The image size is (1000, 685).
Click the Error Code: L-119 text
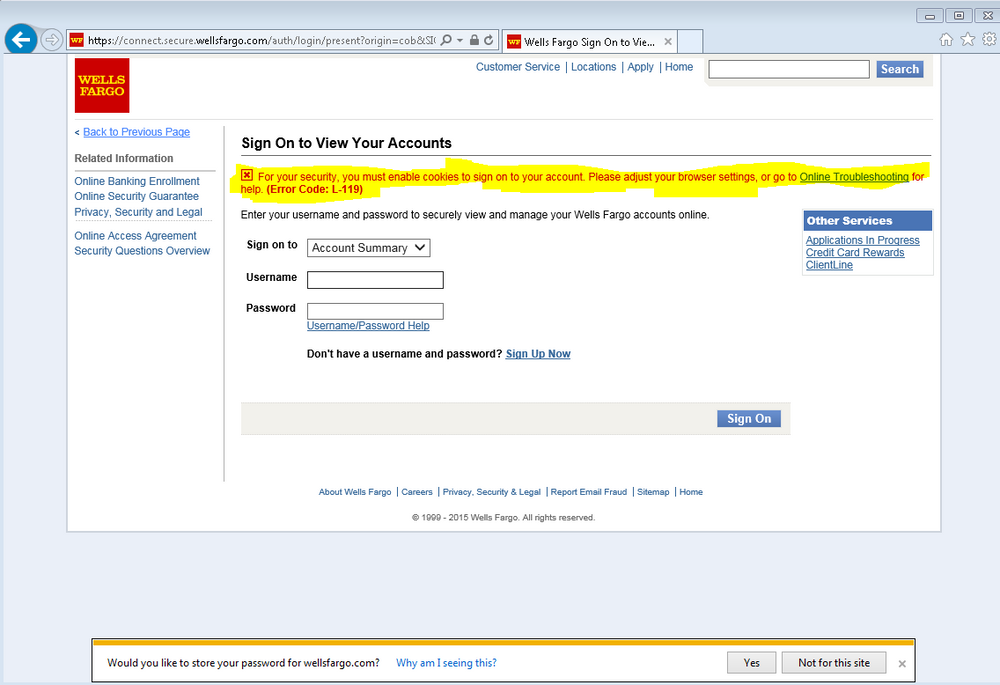click(x=314, y=189)
